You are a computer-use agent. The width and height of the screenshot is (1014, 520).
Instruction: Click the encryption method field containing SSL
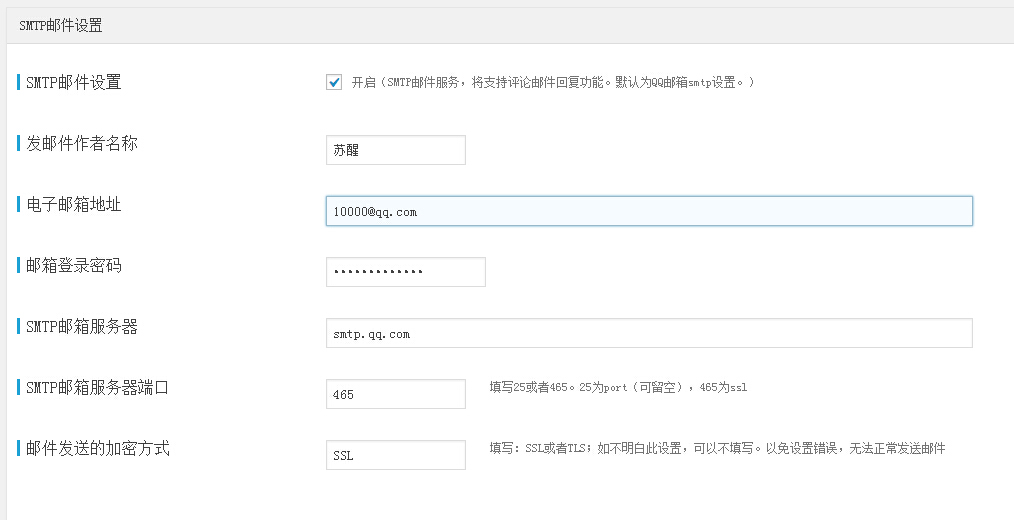pyautogui.click(x=396, y=455)
